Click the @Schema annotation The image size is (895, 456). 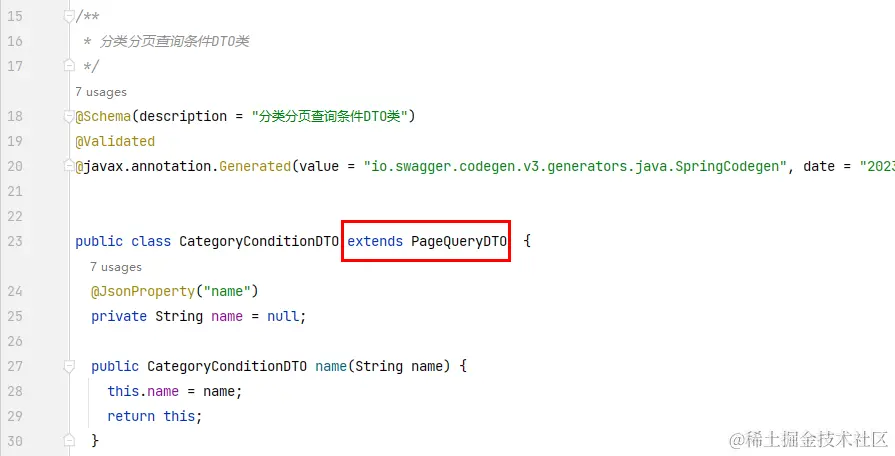pos(103,116)
